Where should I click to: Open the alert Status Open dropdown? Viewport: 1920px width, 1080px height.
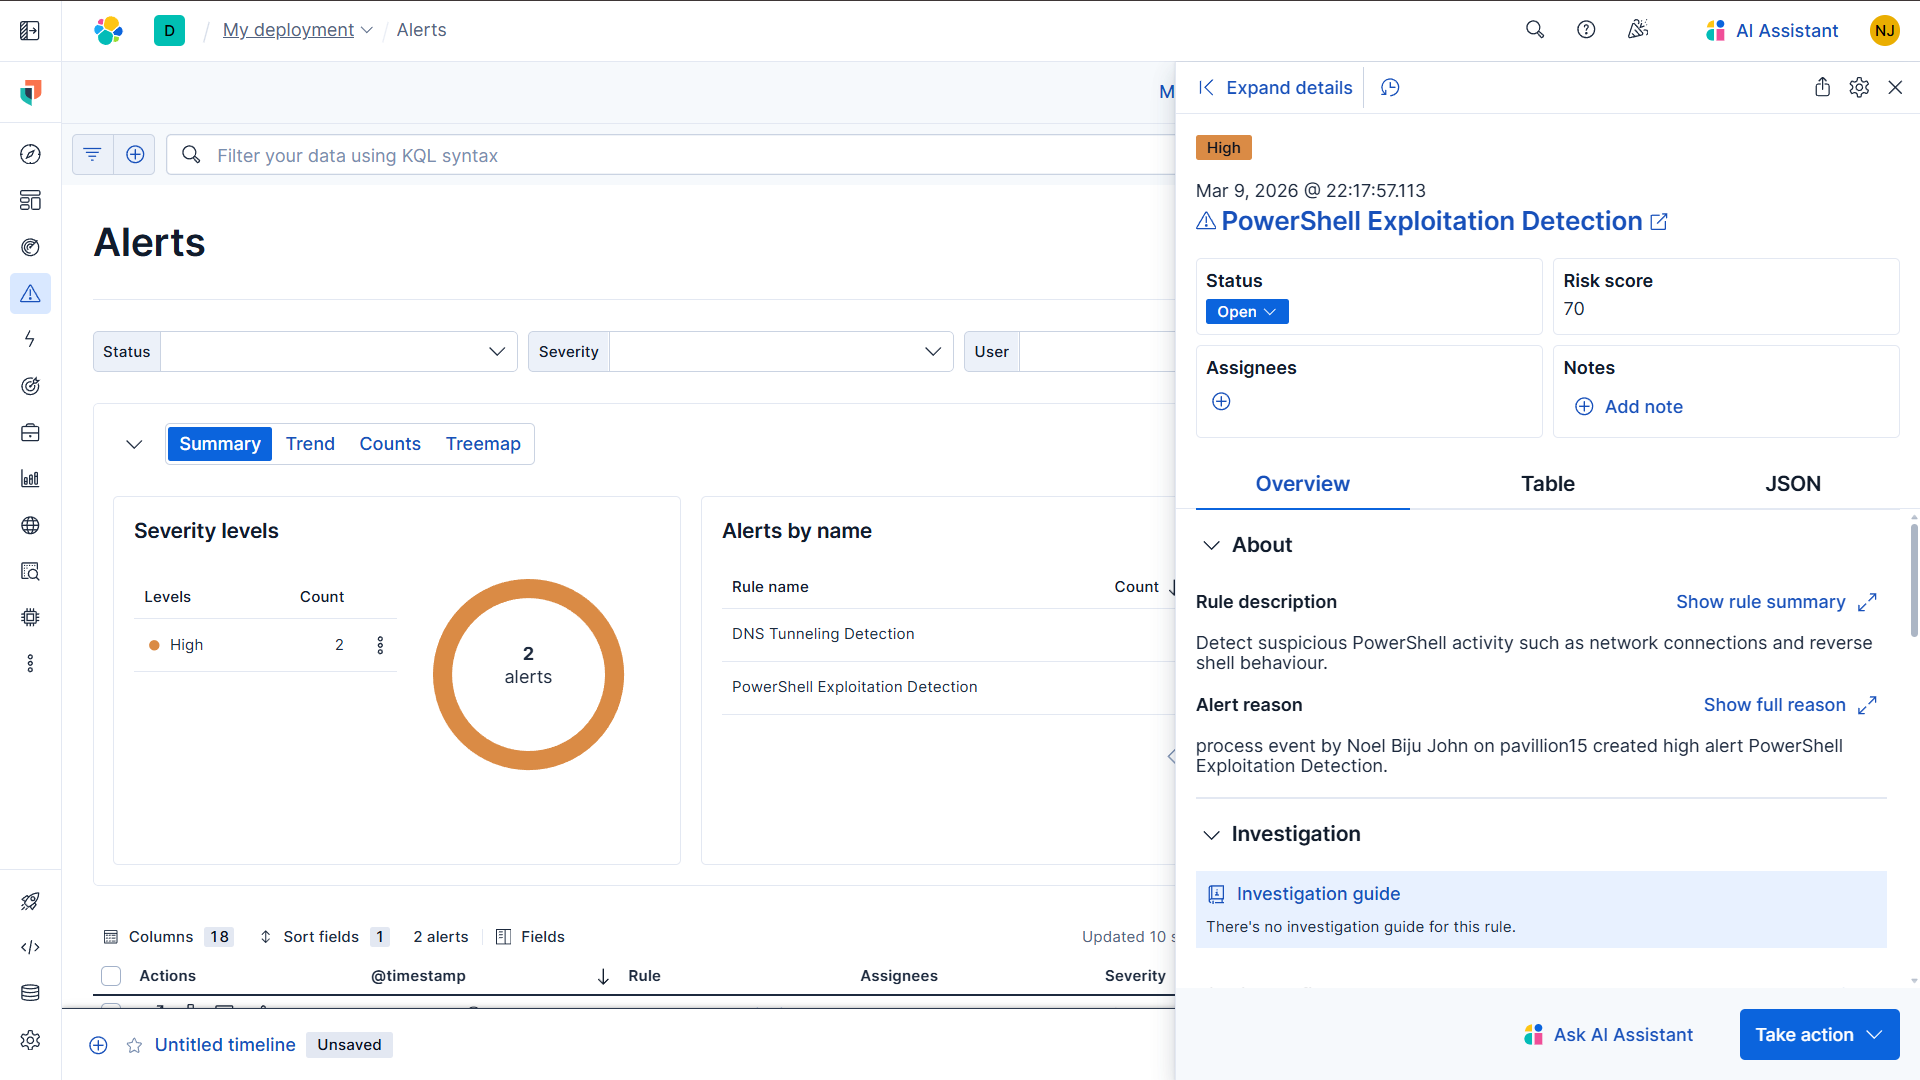click(1246, 312)
